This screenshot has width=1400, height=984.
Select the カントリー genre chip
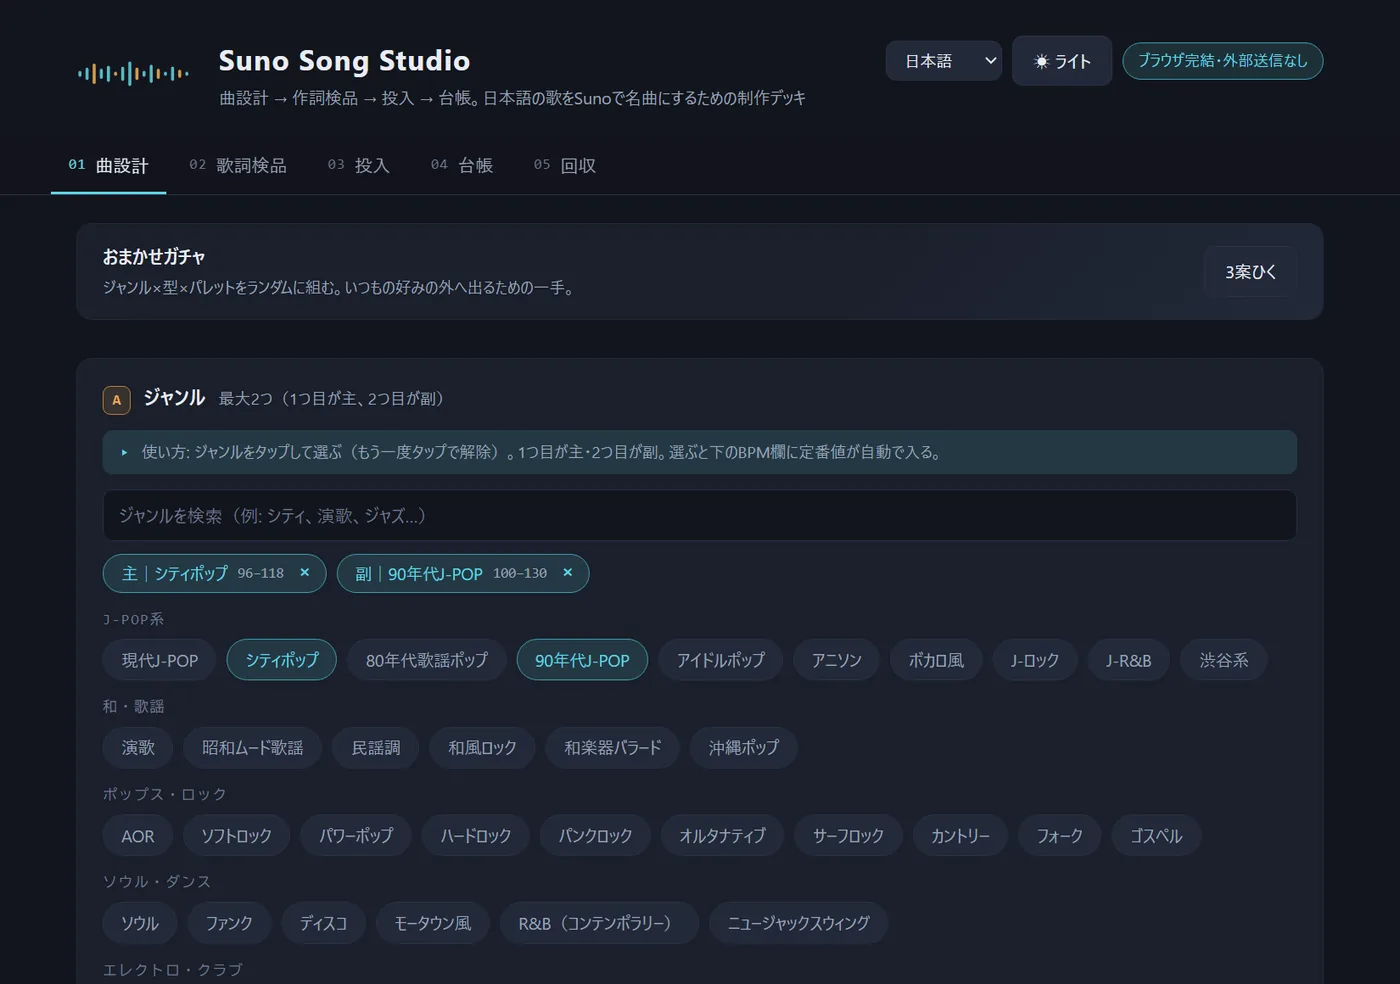click(x=960, y=836)
